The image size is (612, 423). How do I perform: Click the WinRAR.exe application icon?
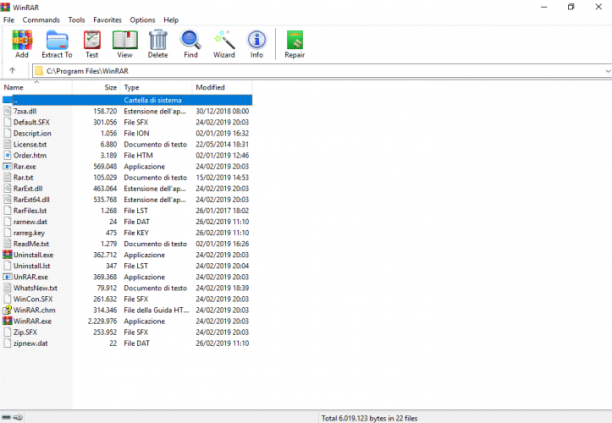7,321
